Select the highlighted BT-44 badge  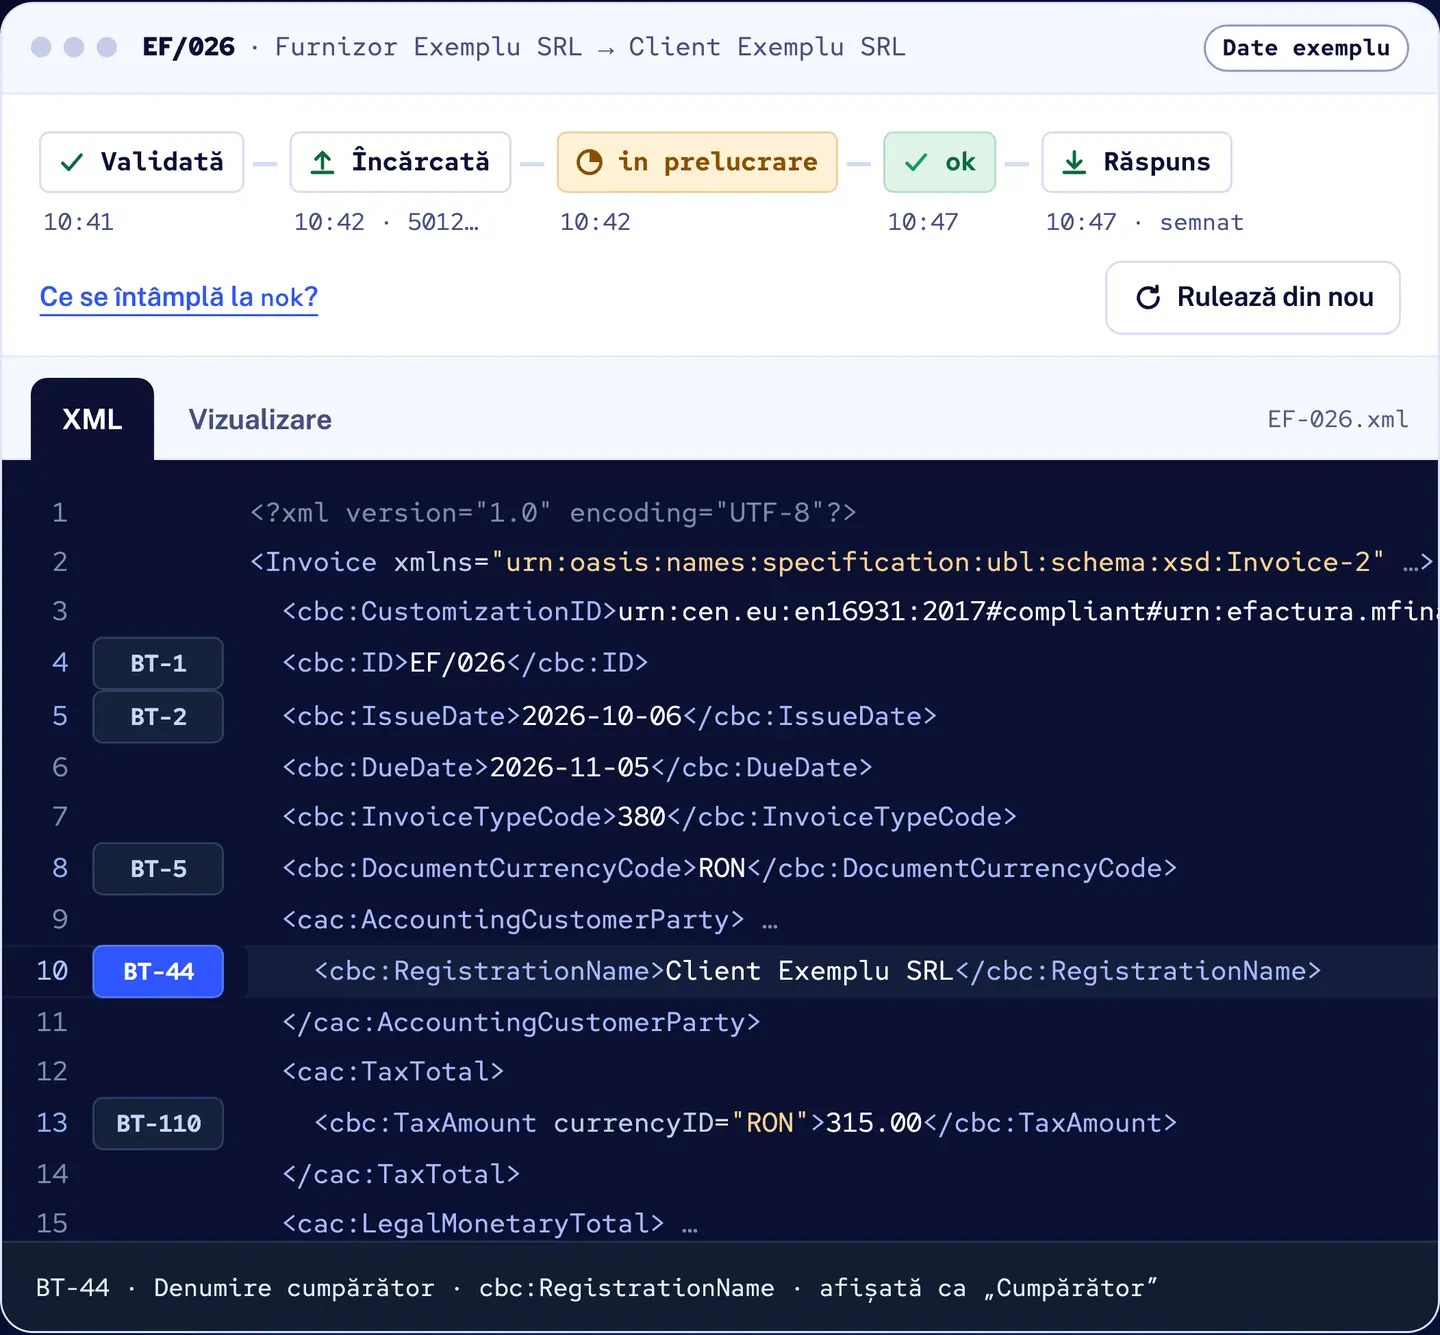158,971
